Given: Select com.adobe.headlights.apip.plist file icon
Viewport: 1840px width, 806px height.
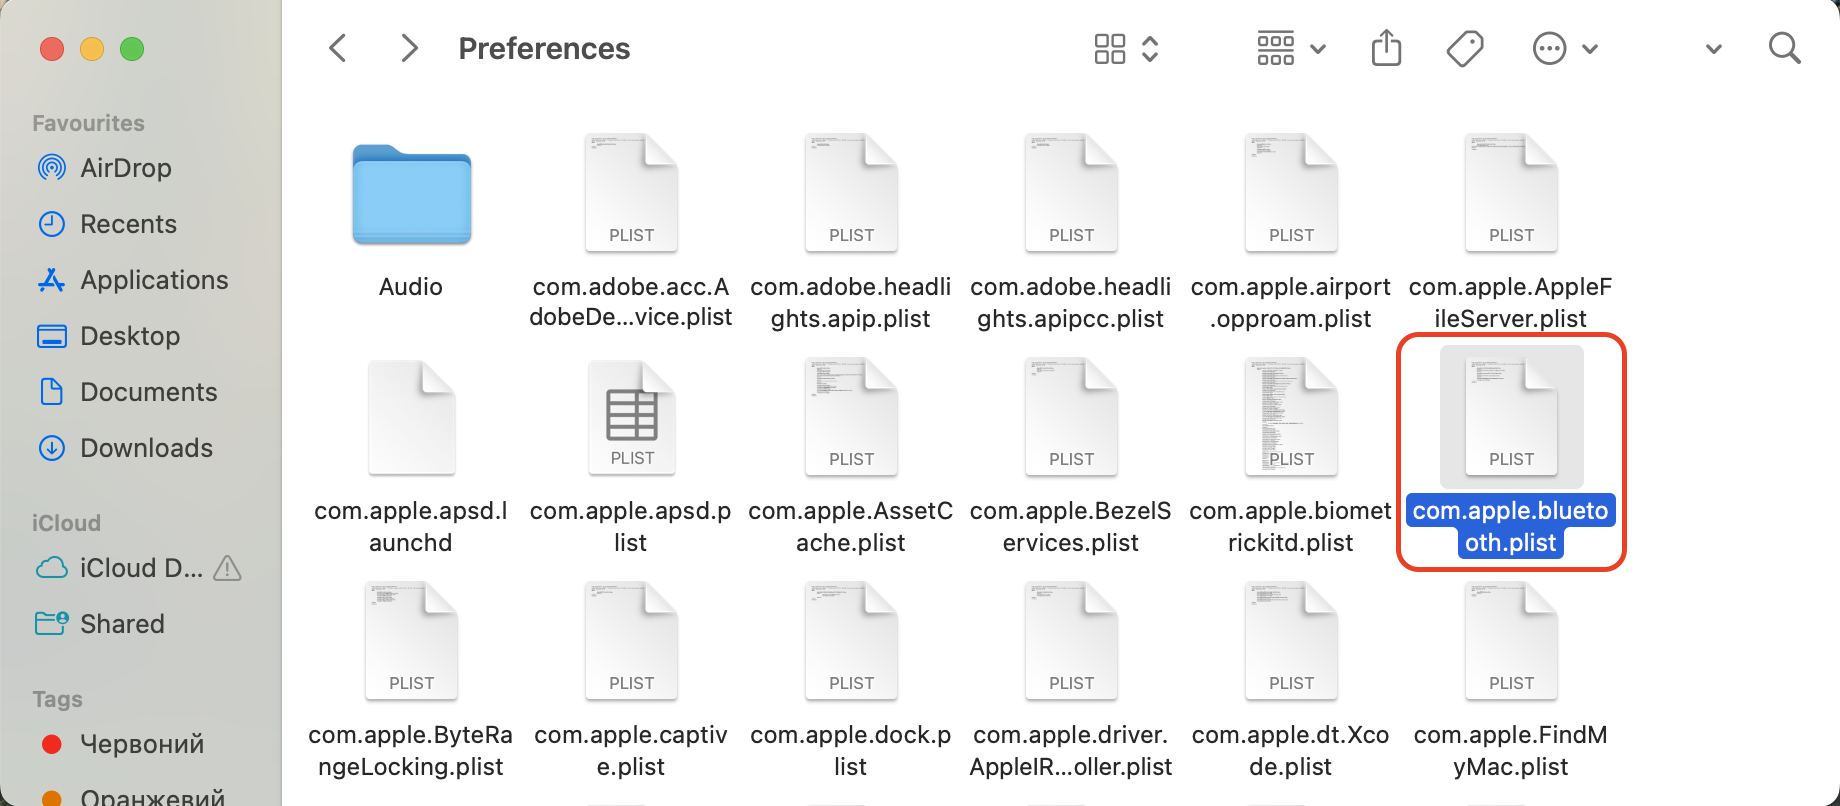Looking at the screenshot, I should pyautogui.click(x=851, y=192).
